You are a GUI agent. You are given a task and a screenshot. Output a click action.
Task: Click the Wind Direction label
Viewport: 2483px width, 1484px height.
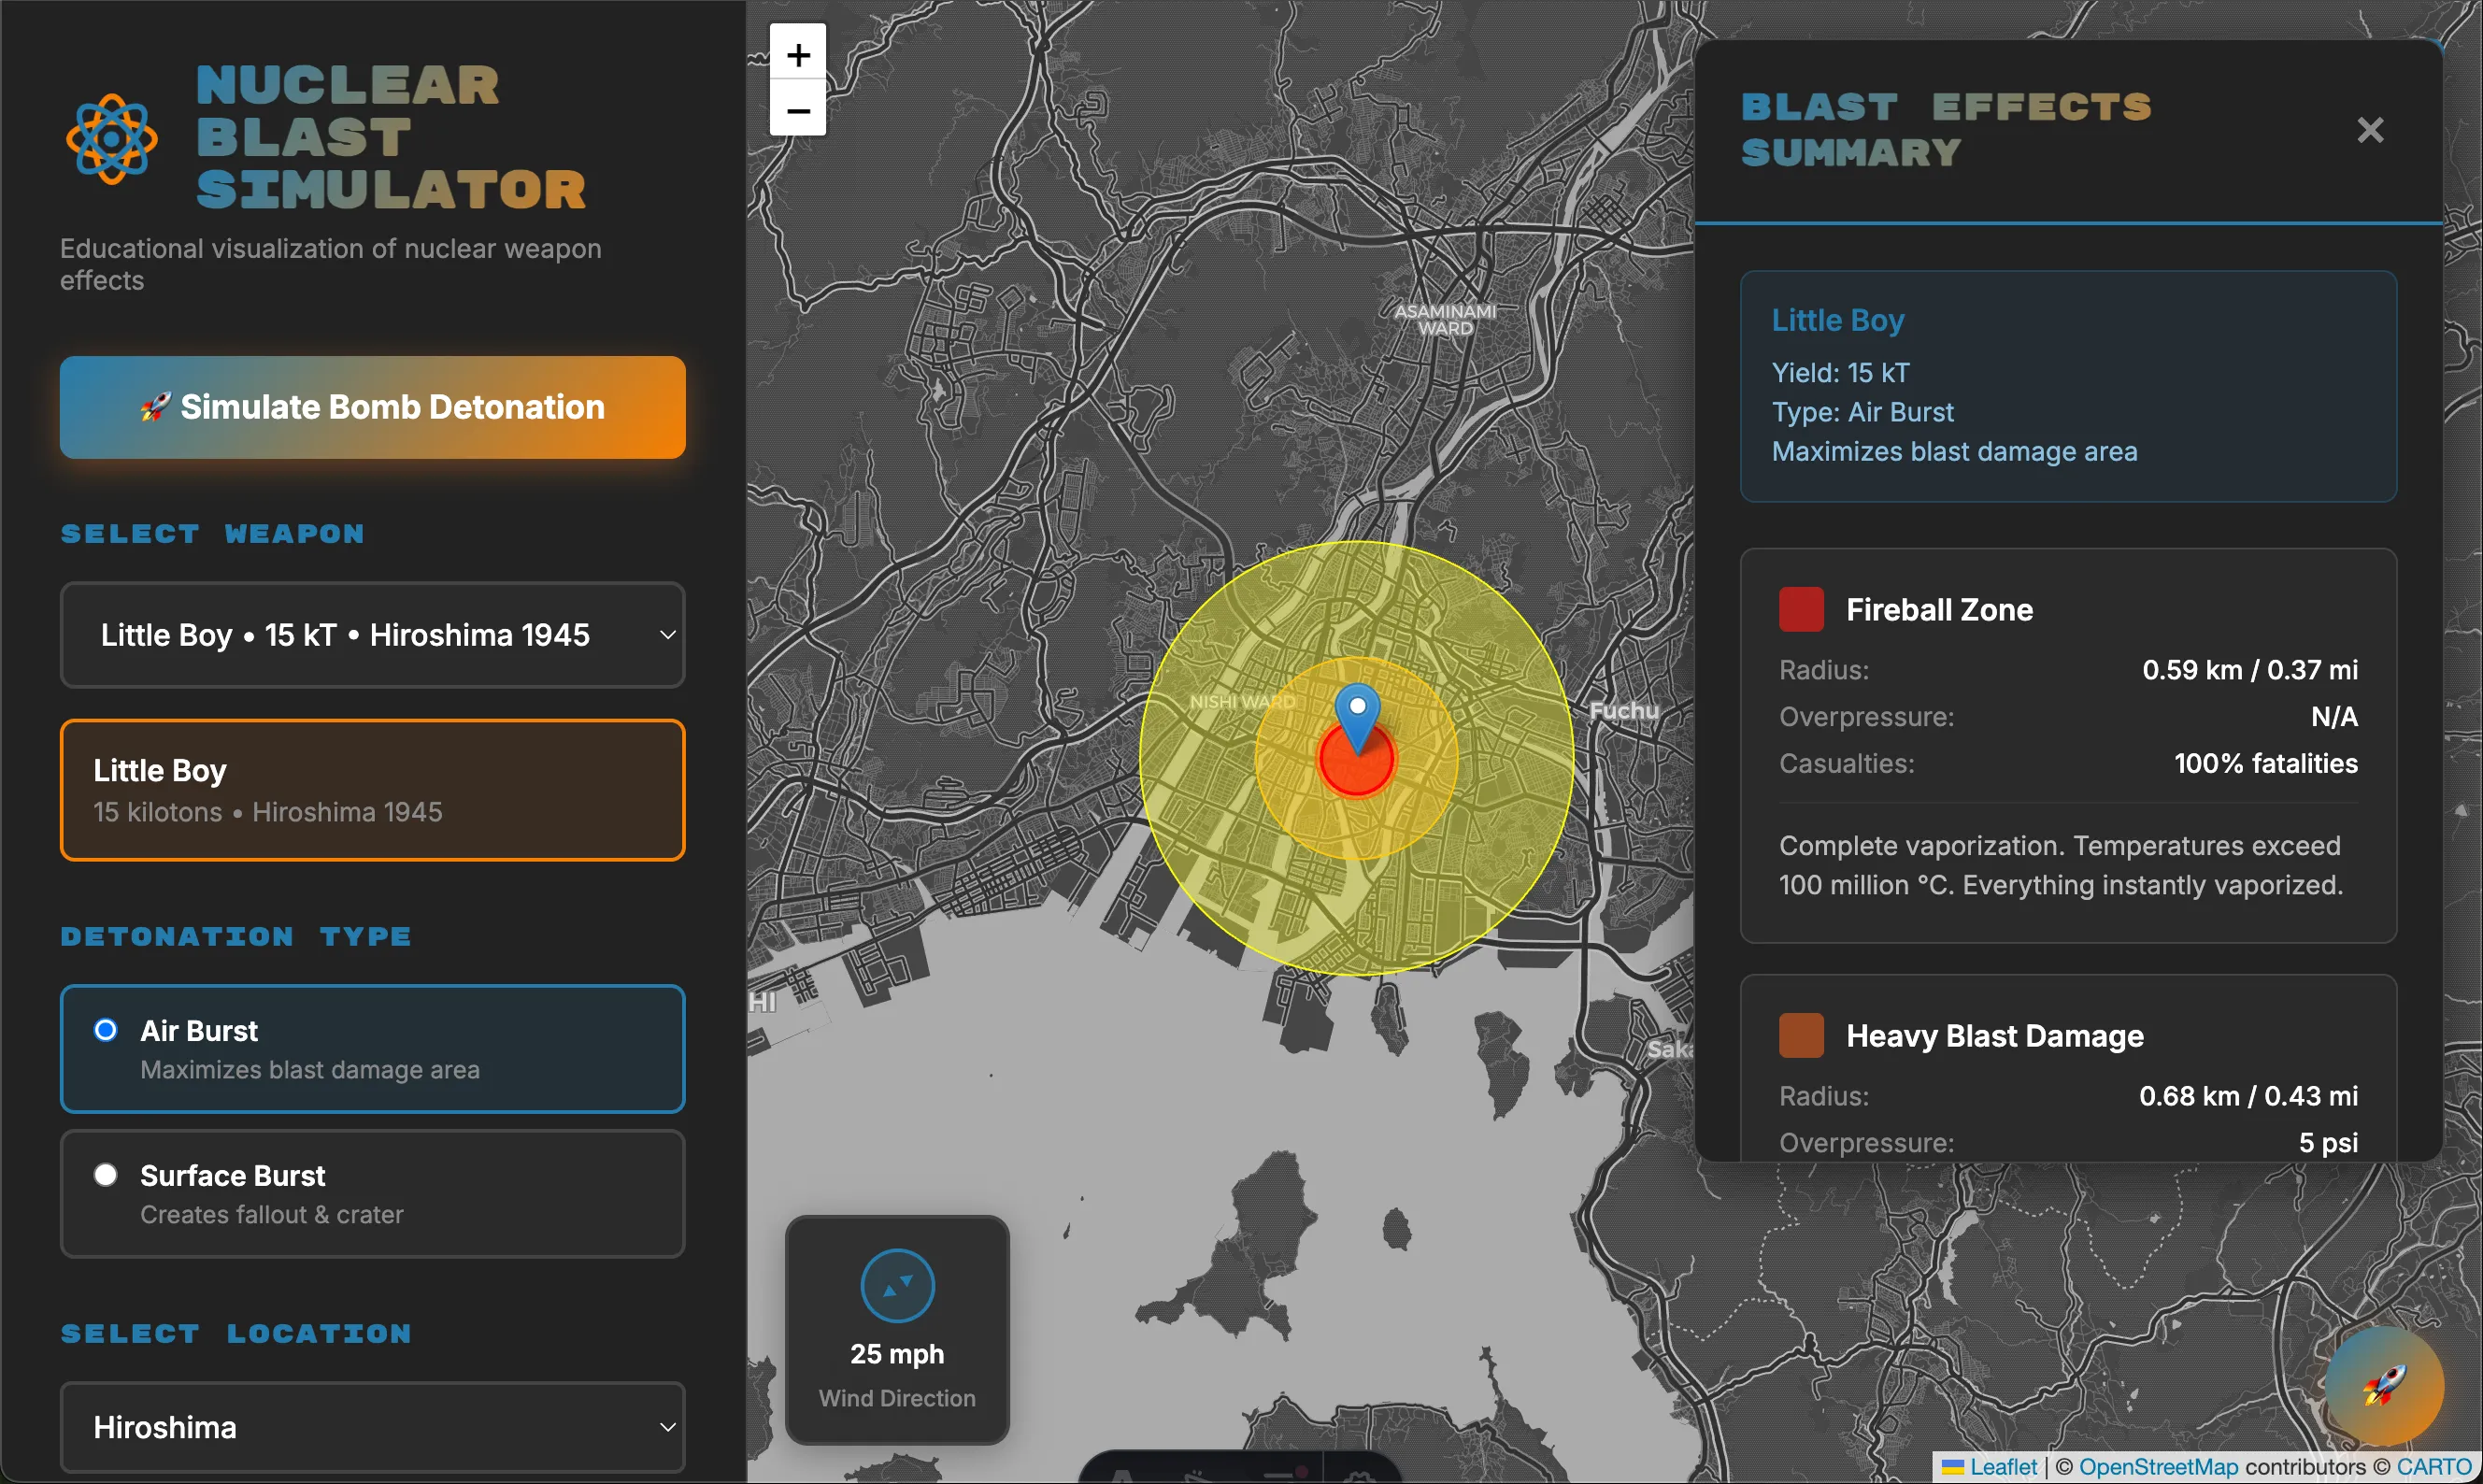pyautogui.click(x=897, y=1399)
